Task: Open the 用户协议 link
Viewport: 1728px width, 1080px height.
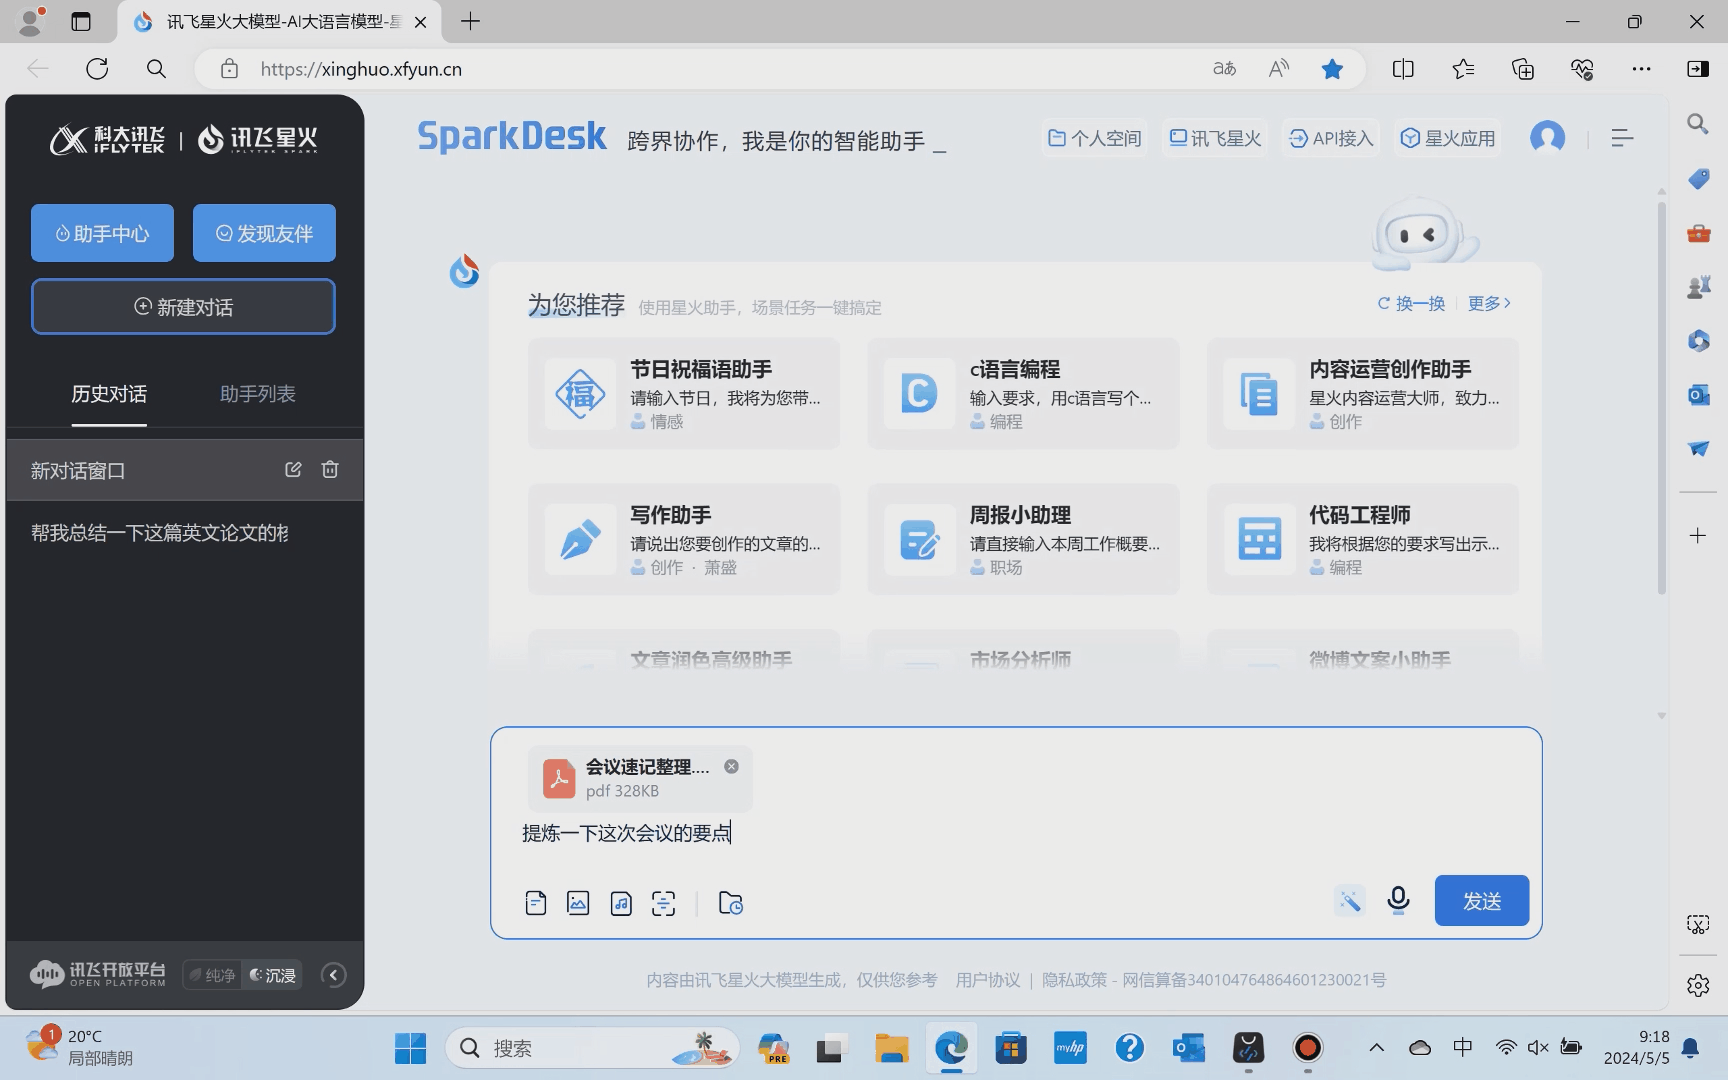Action: pyautogui.click(x=988, y=980)
